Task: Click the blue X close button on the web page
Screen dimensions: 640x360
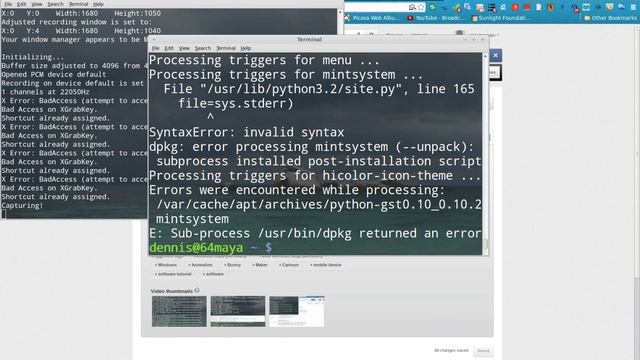Action: pyautogui.click(x=496, y=55)
